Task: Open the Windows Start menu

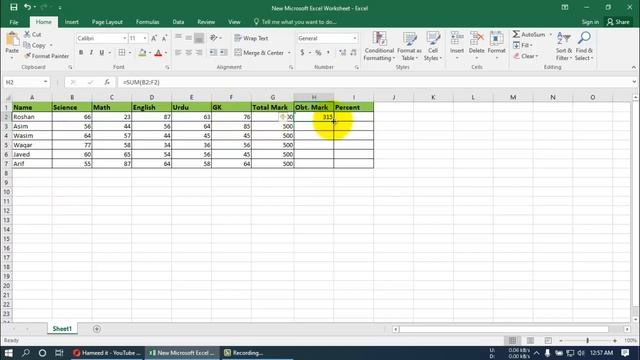Action: click(x=9, y=353)
